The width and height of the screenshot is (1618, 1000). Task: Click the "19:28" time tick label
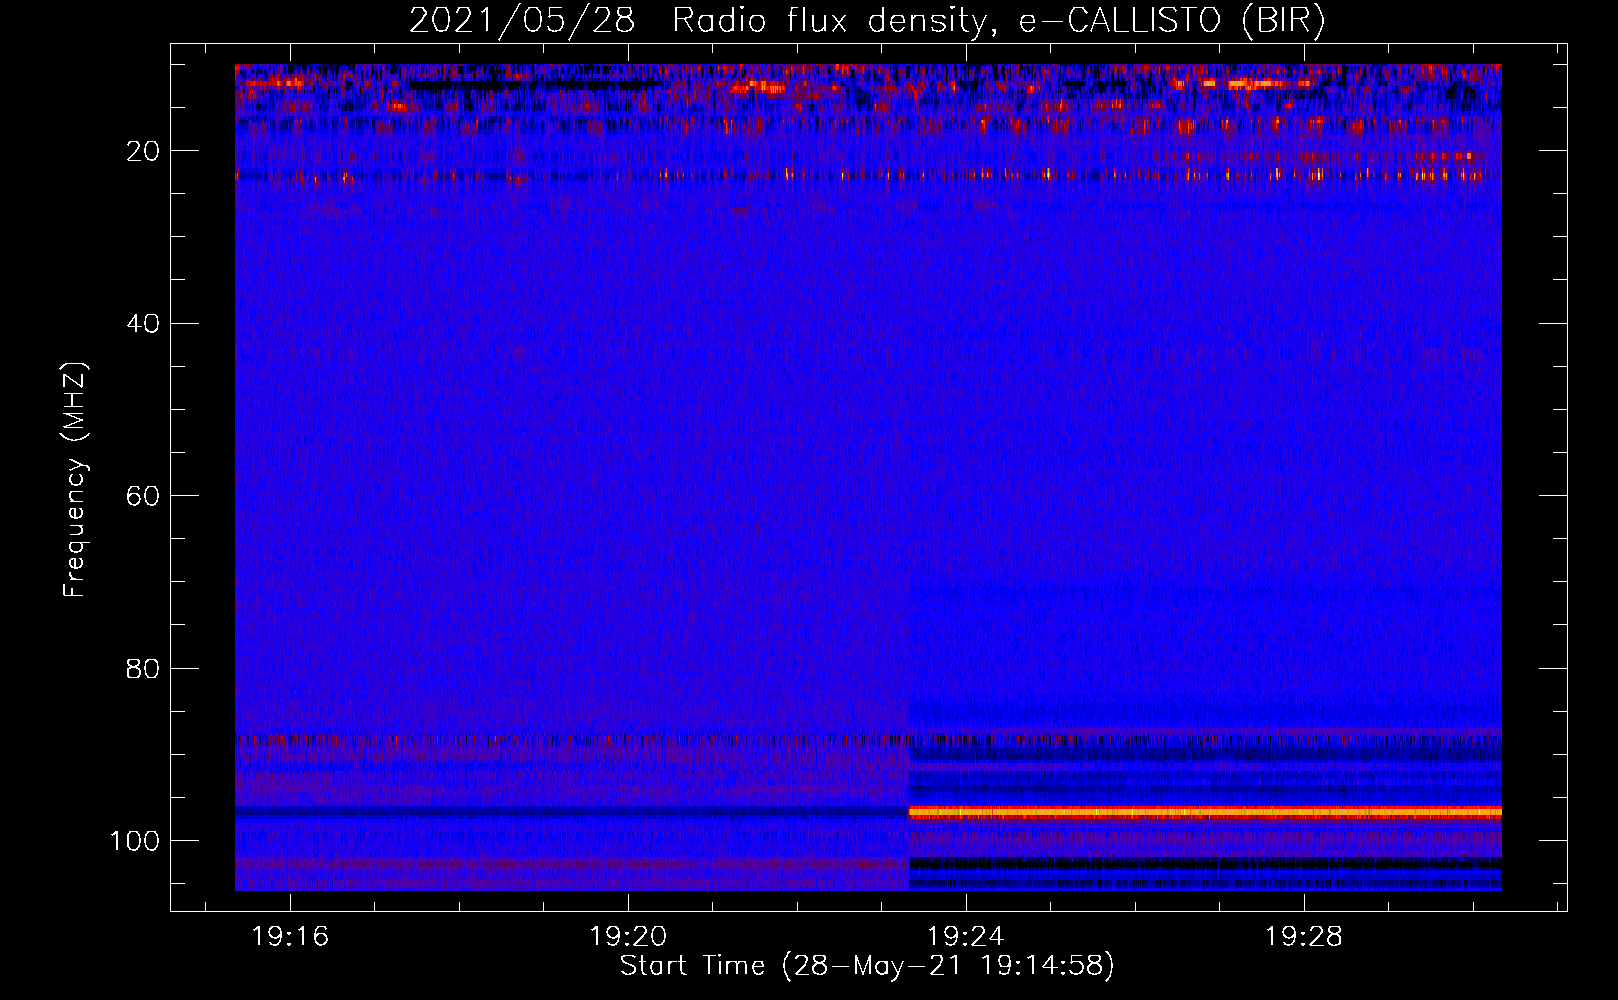[1303, 937]
